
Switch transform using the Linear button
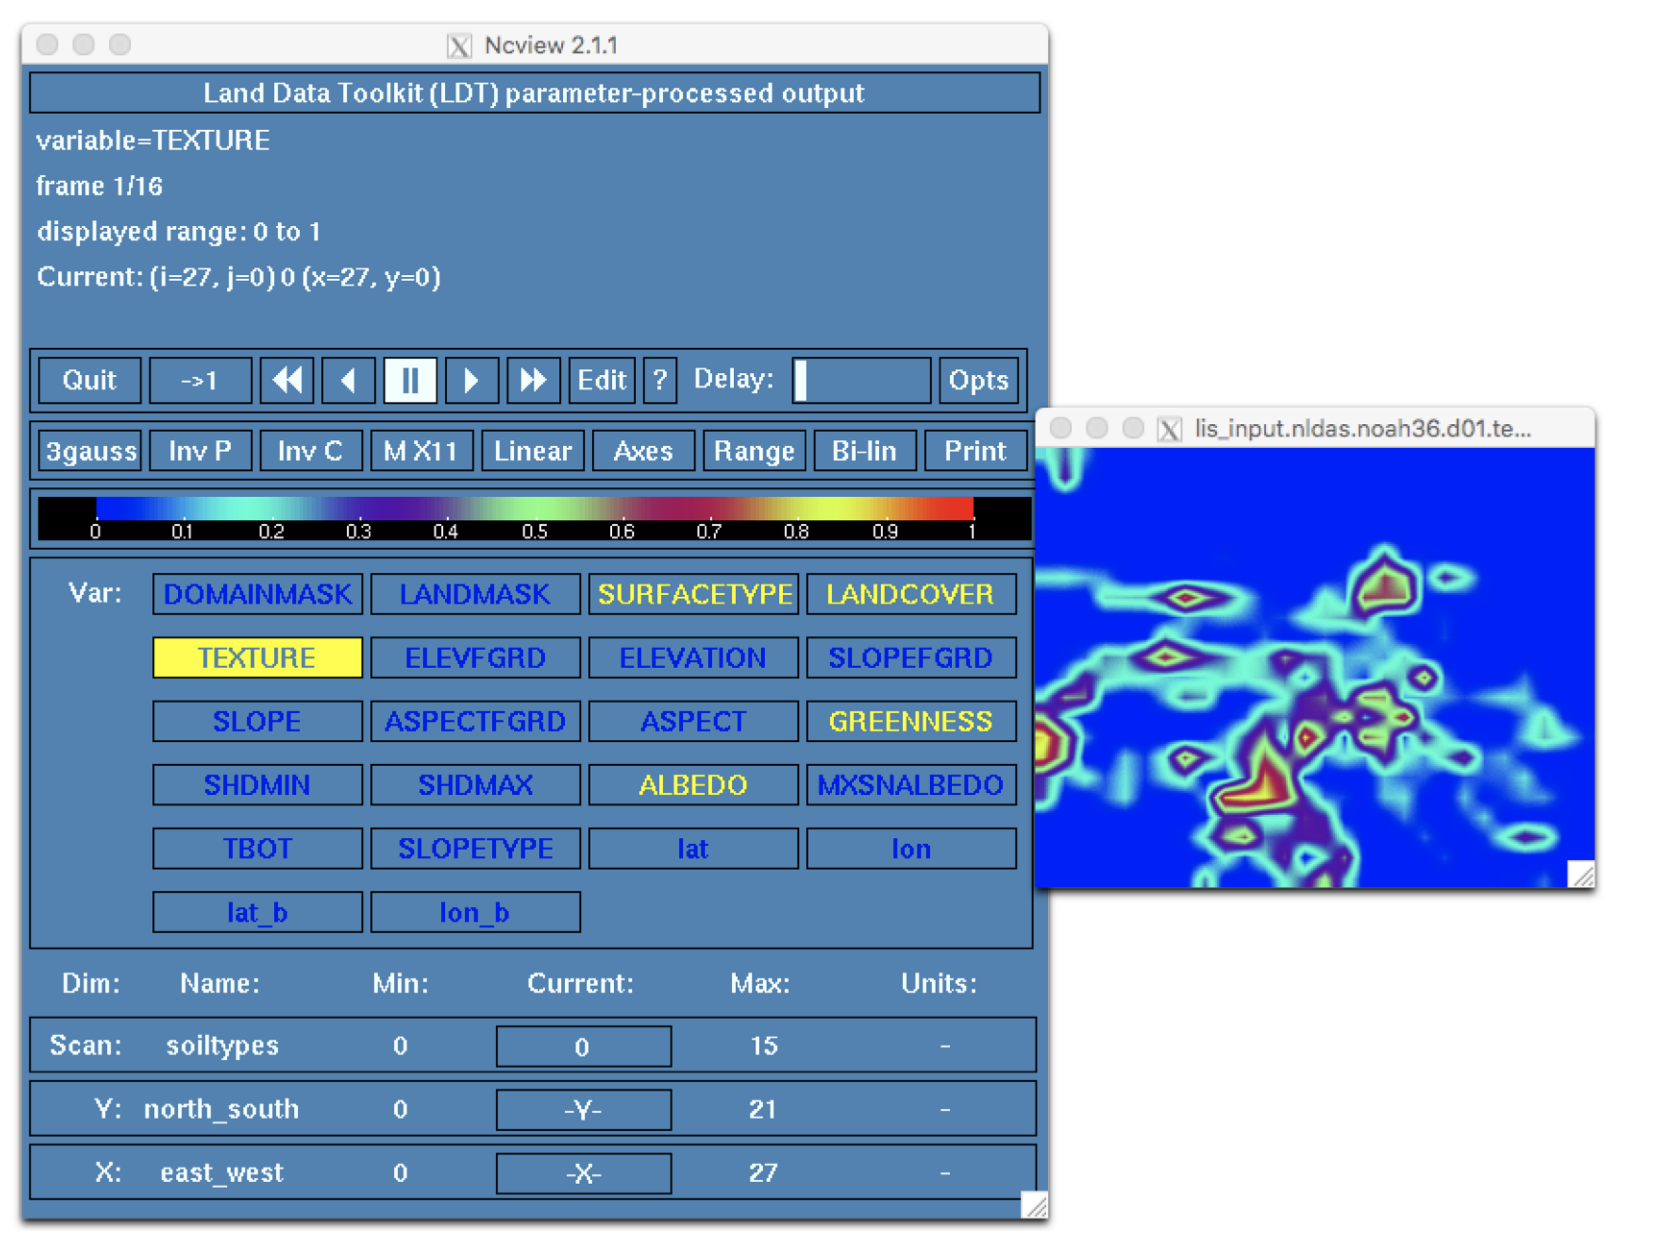pos(532,451)
